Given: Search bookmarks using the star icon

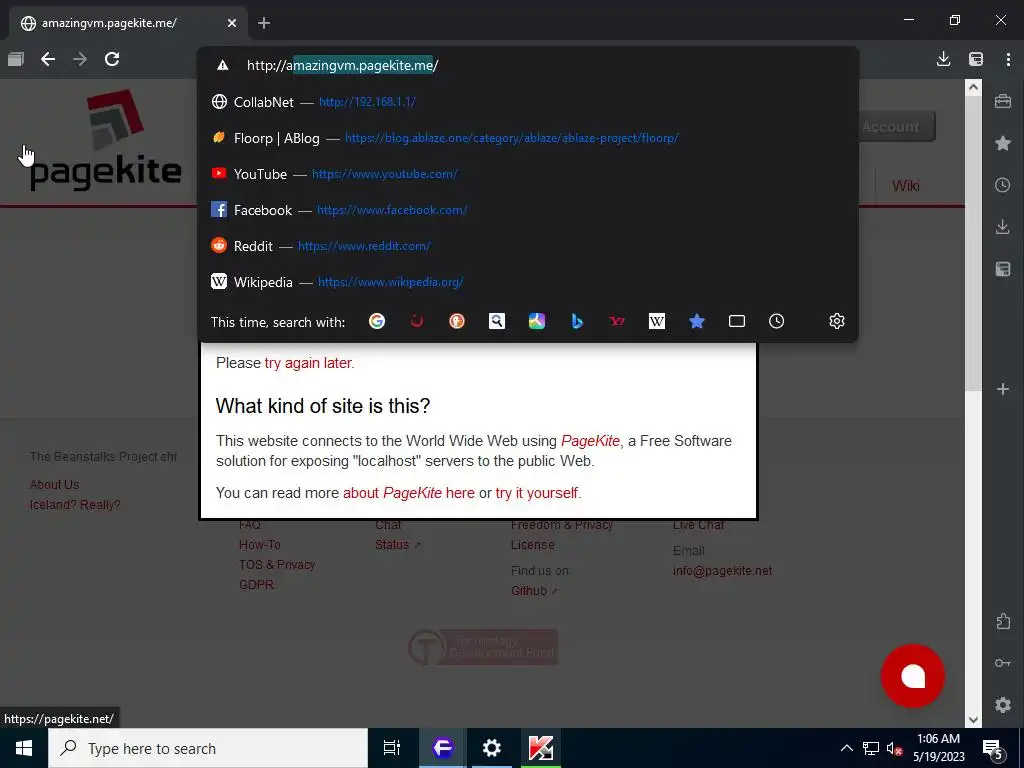Looking at the screenshot, I should (697, 321).
